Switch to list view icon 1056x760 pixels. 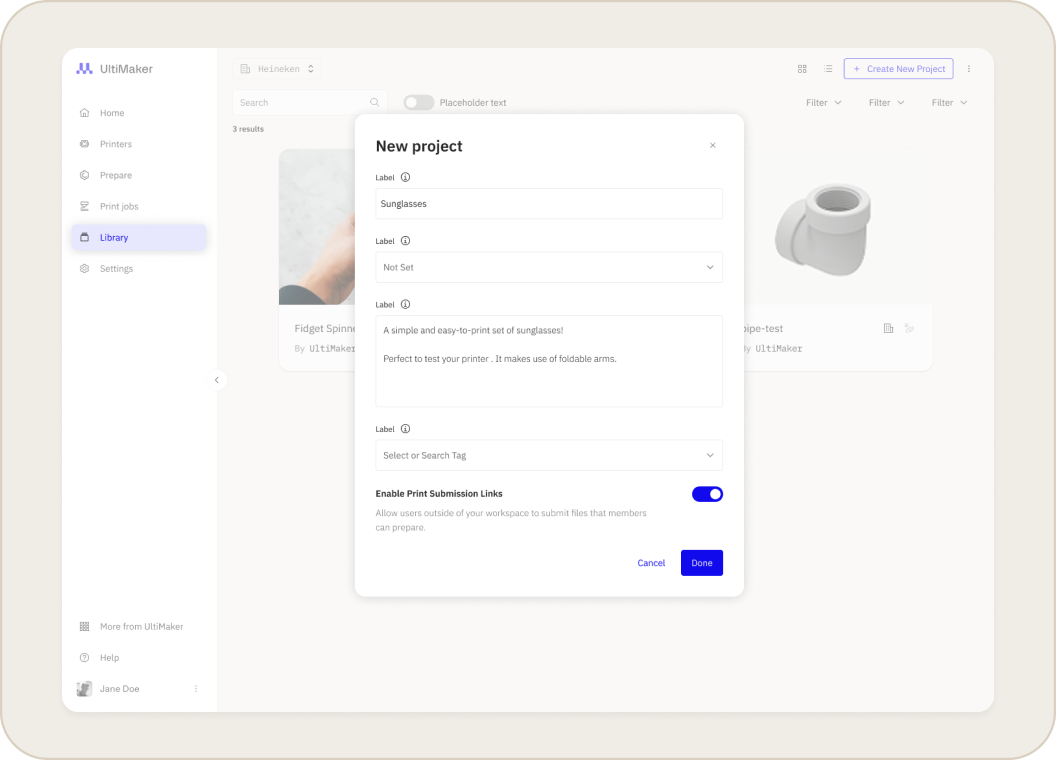pyautogui.click(x=828, y=69)
